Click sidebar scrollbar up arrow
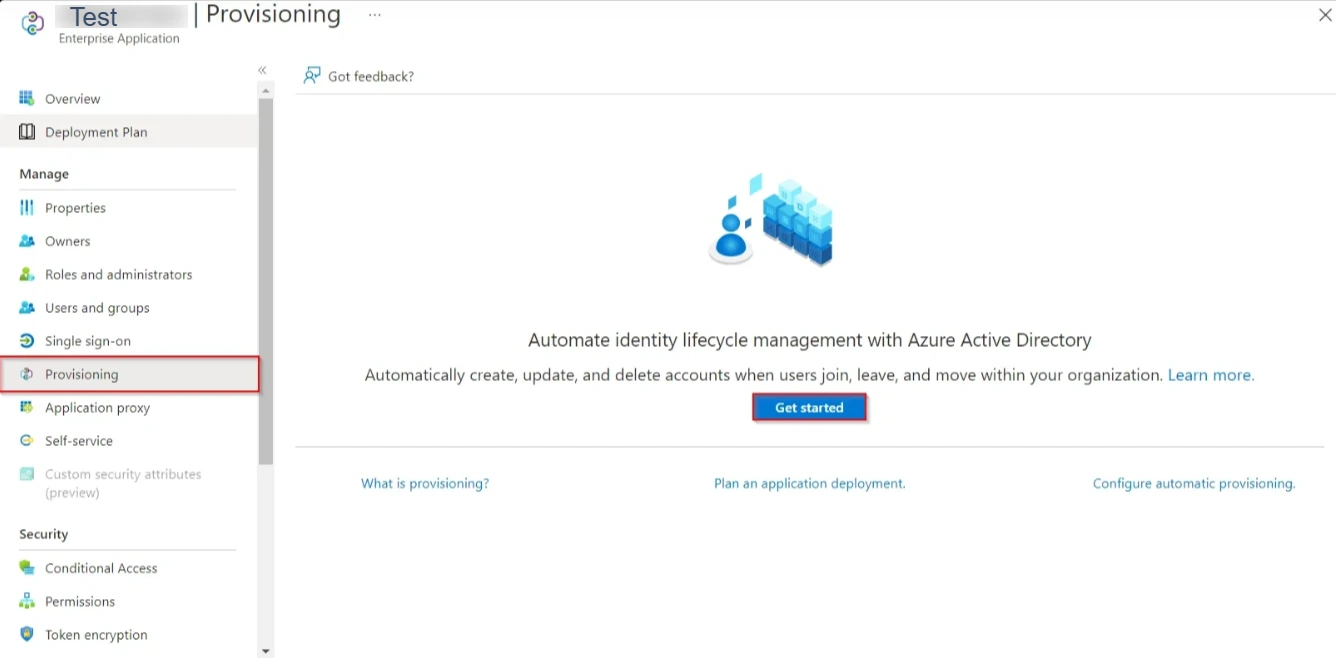 click(266, 91)
